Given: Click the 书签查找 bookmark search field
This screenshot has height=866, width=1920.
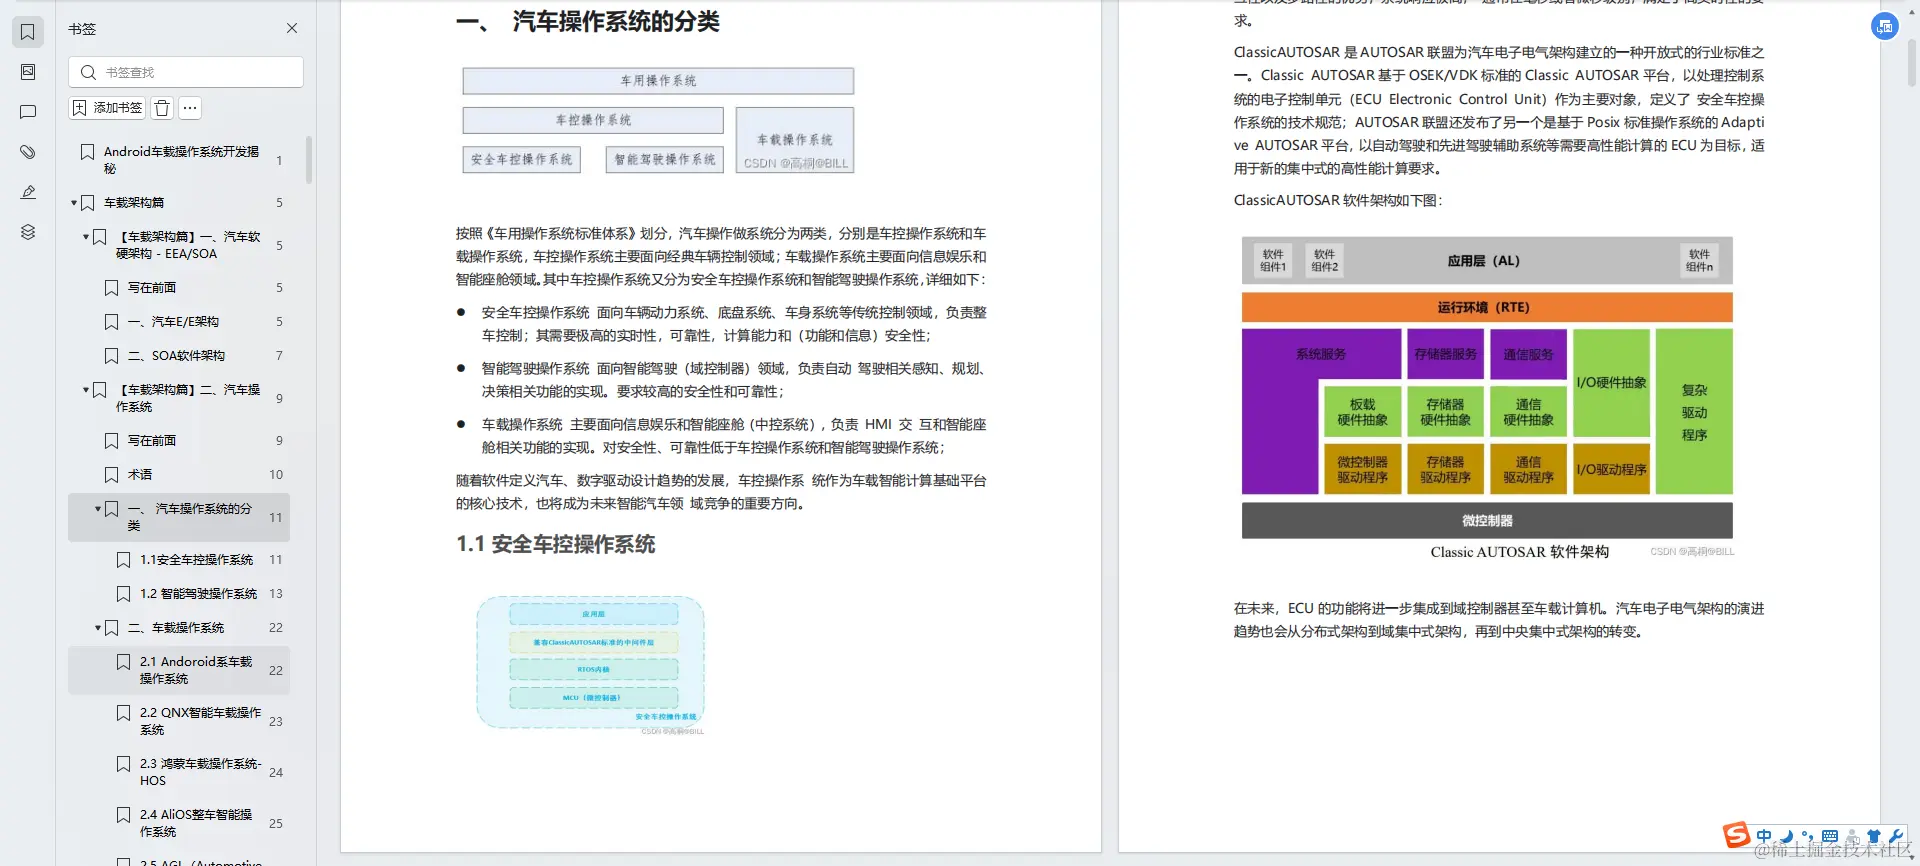Looking at the screenshot, I should coord(186,72).
